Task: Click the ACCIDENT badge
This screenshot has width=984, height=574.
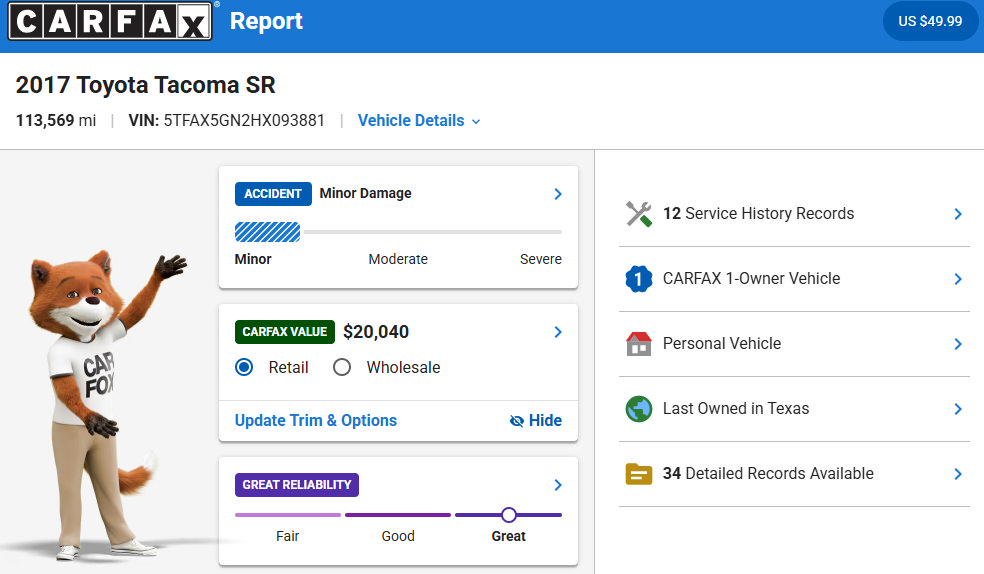Action: click(273, 194)
